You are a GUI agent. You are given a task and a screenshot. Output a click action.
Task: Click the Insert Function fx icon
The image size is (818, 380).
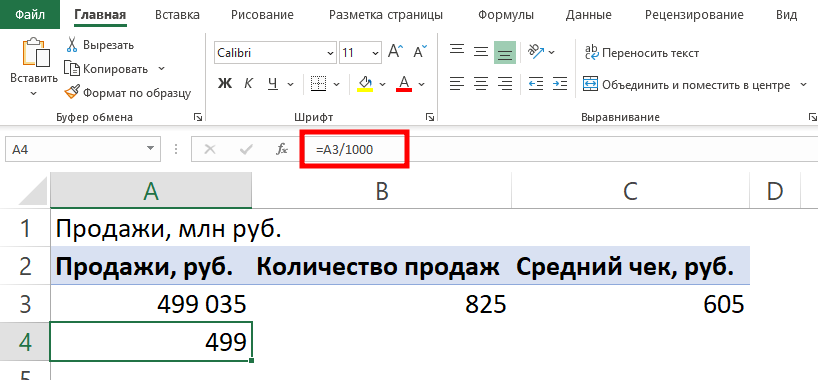click(x=282, y=150)
